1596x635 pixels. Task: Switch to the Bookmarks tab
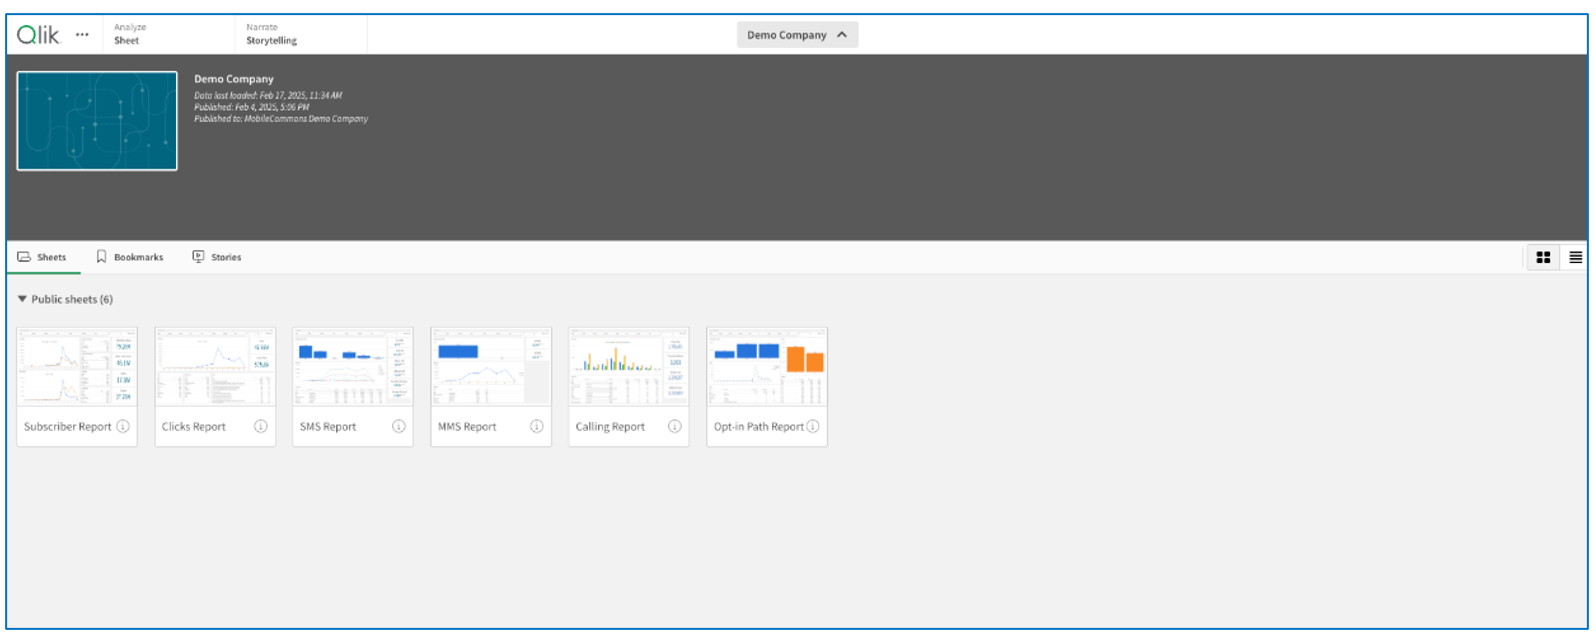pyautogui.click(x=130, y=257)
